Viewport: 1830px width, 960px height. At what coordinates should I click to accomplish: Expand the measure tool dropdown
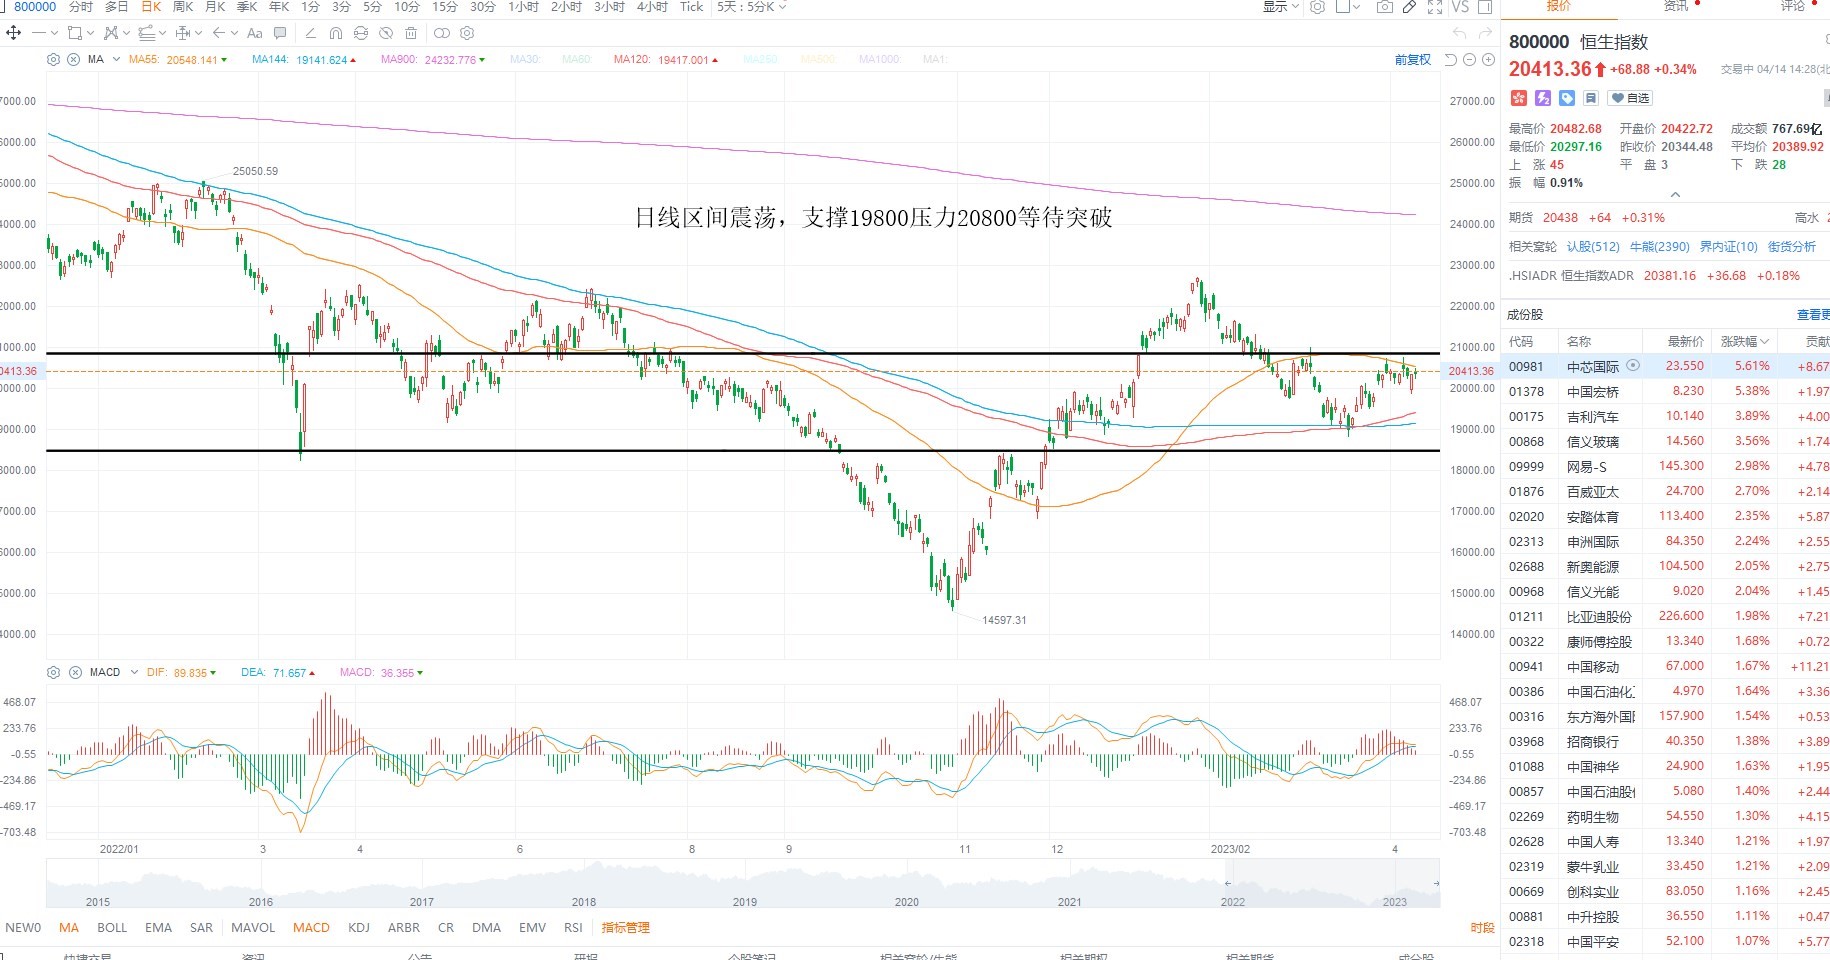pos(198,33)
